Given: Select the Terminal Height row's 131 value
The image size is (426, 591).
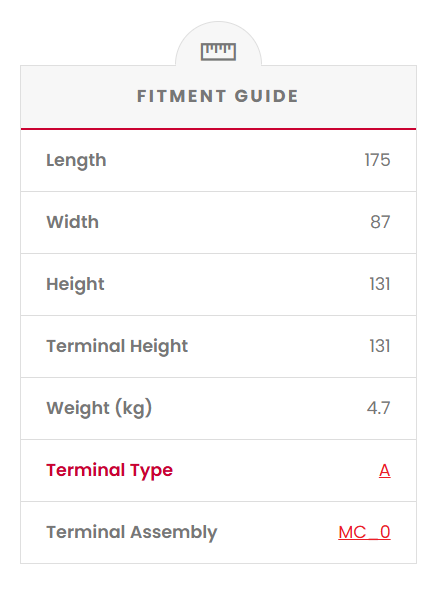Looking at the screenshot, I should point(380,346).
